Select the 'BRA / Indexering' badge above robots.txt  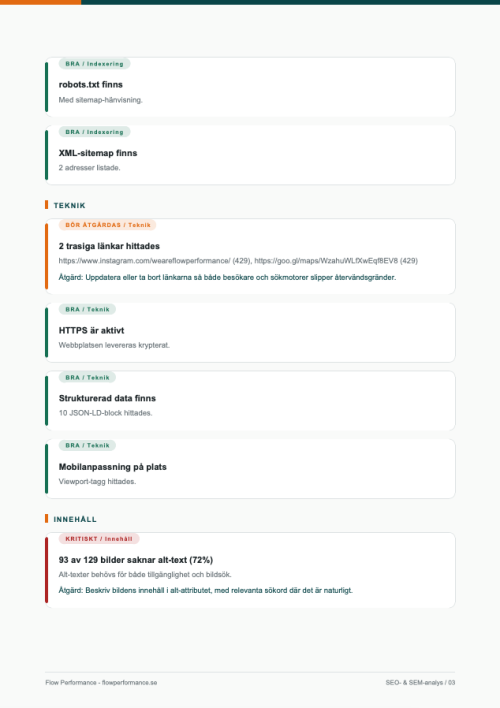(x=94, y=64)
